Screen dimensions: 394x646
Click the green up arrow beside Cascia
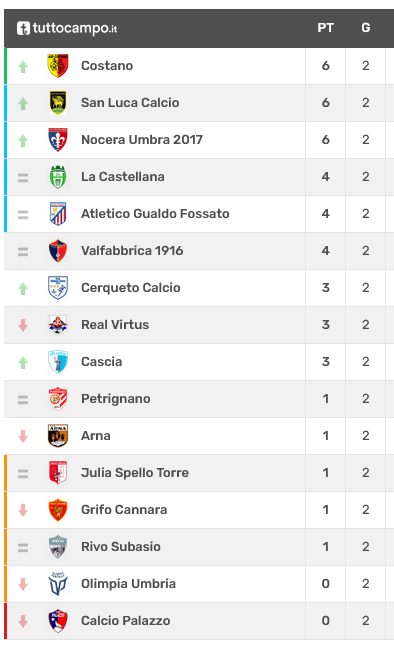click(23, 363)
